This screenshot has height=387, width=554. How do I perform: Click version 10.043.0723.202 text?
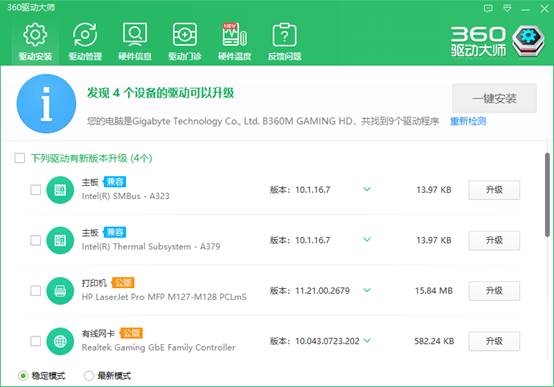[327, 341]
